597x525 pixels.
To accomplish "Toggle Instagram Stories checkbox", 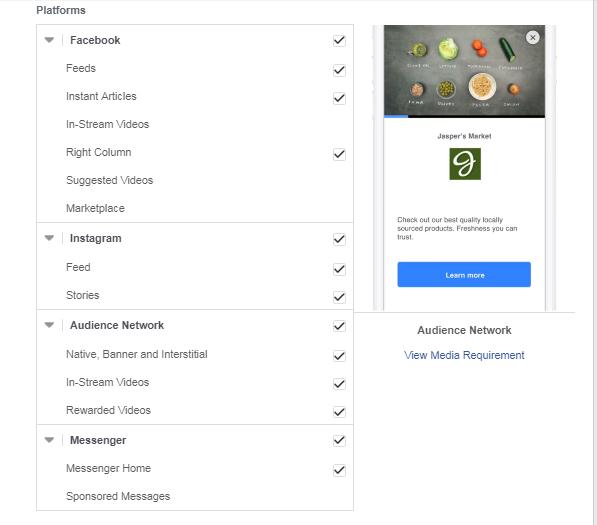I will click(339, 297).
